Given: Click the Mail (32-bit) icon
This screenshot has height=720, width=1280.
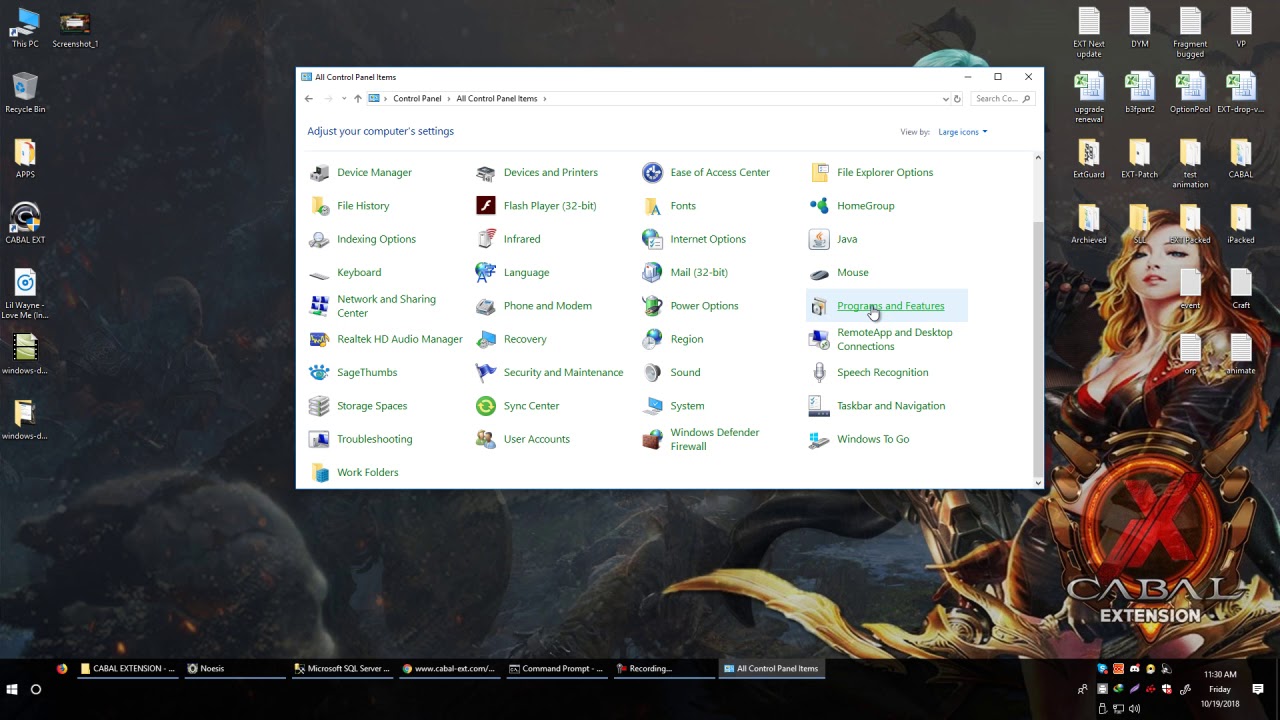Looking at the screenshot, I should (x=653, y=273).
